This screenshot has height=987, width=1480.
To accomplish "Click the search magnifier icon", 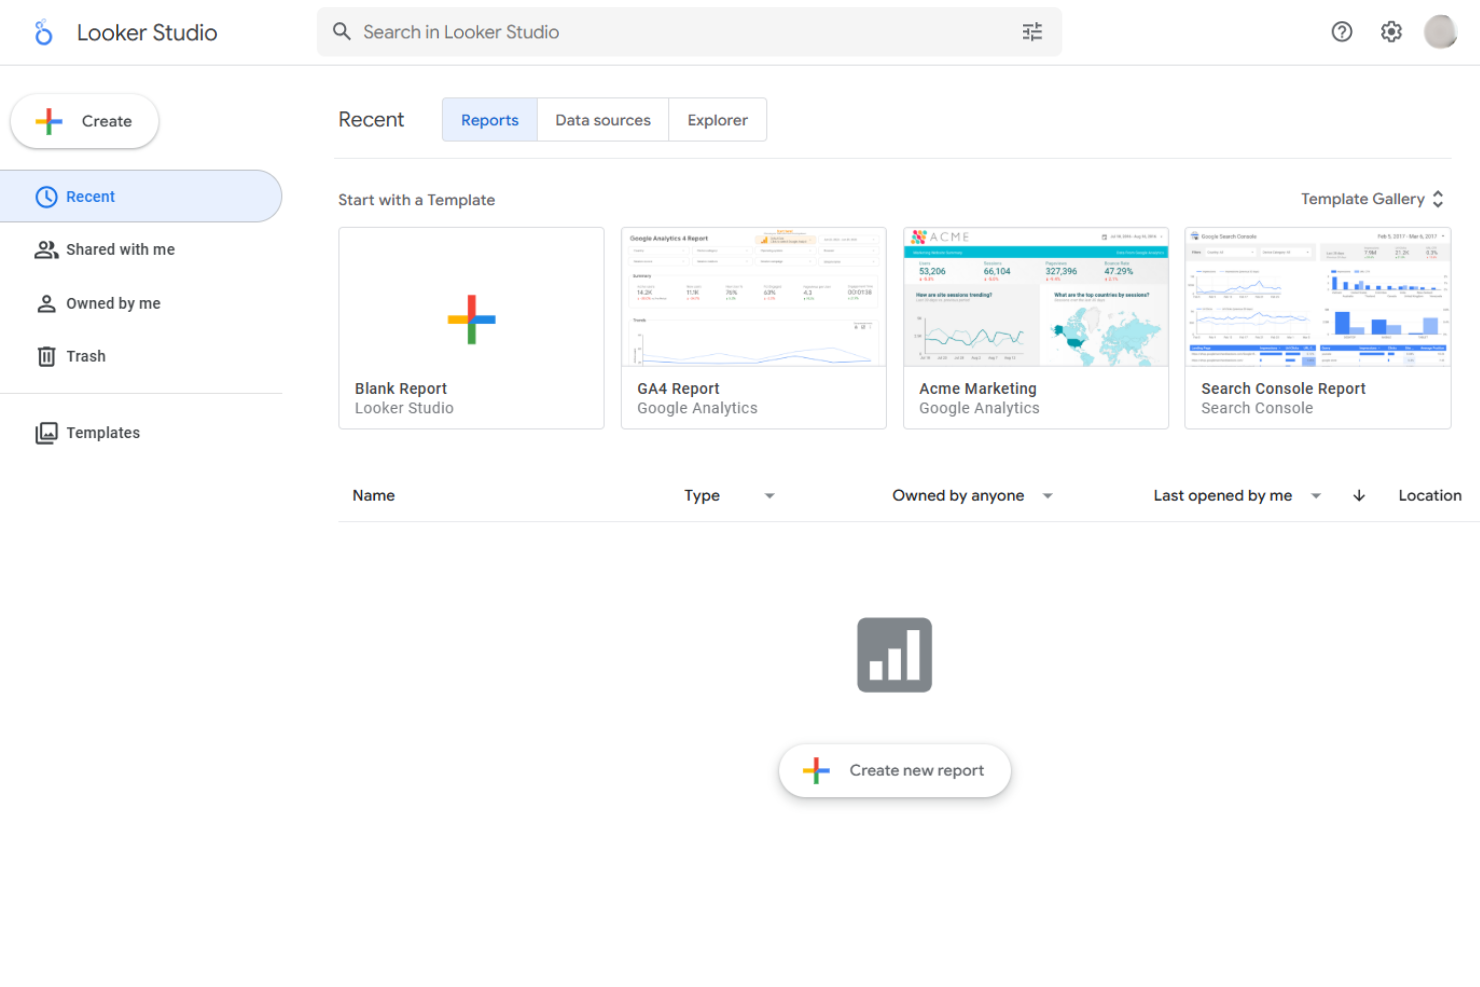I will tap(341, 31).
